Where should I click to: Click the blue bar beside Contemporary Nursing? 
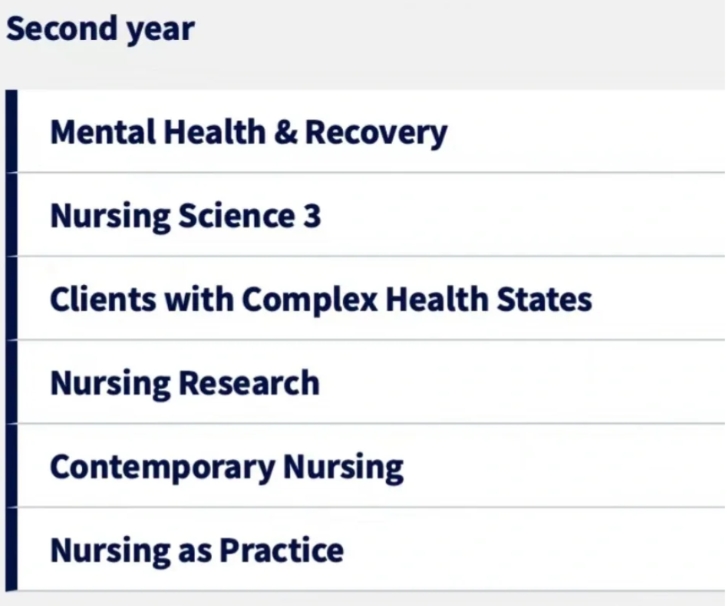coord(12,466)
